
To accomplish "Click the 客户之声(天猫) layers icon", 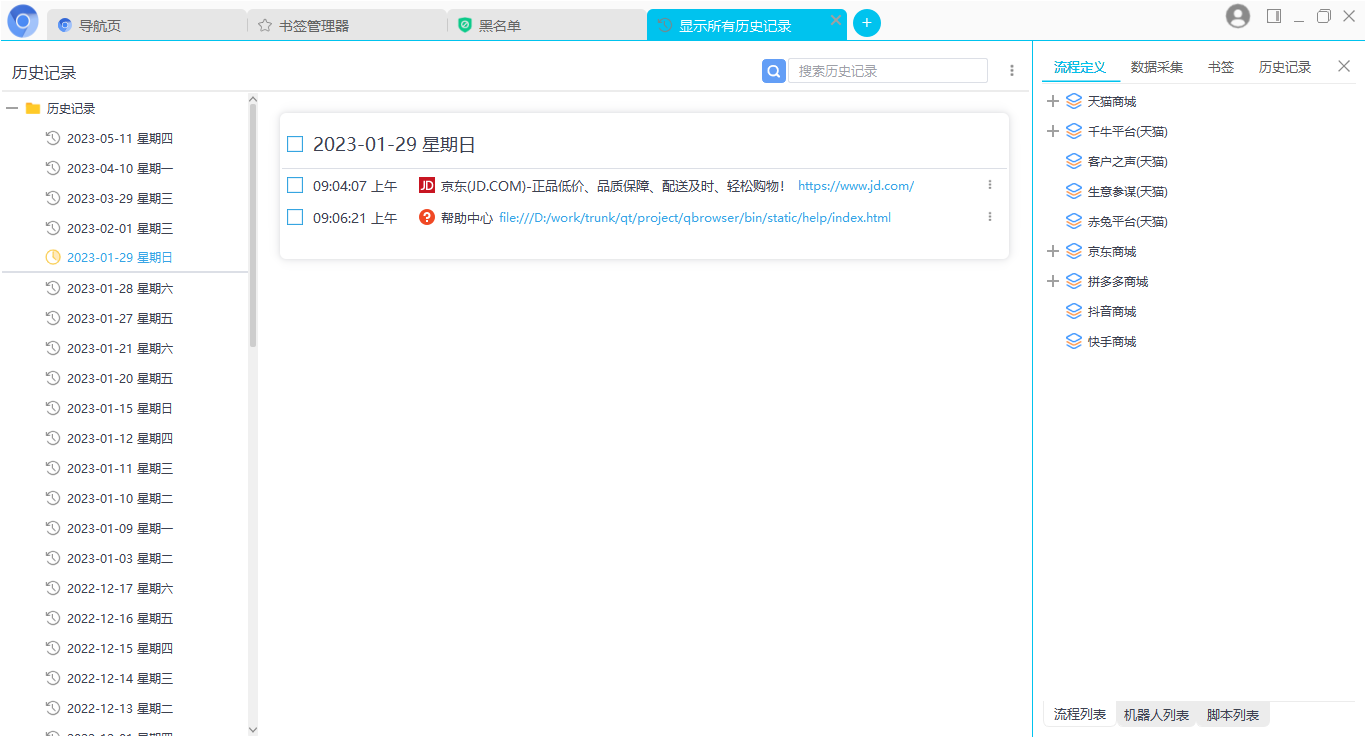I will click(x=1074, y=161).
